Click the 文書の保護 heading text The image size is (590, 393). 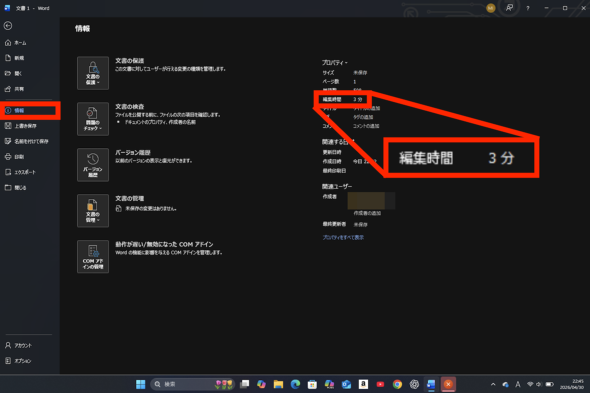[129, 61]
